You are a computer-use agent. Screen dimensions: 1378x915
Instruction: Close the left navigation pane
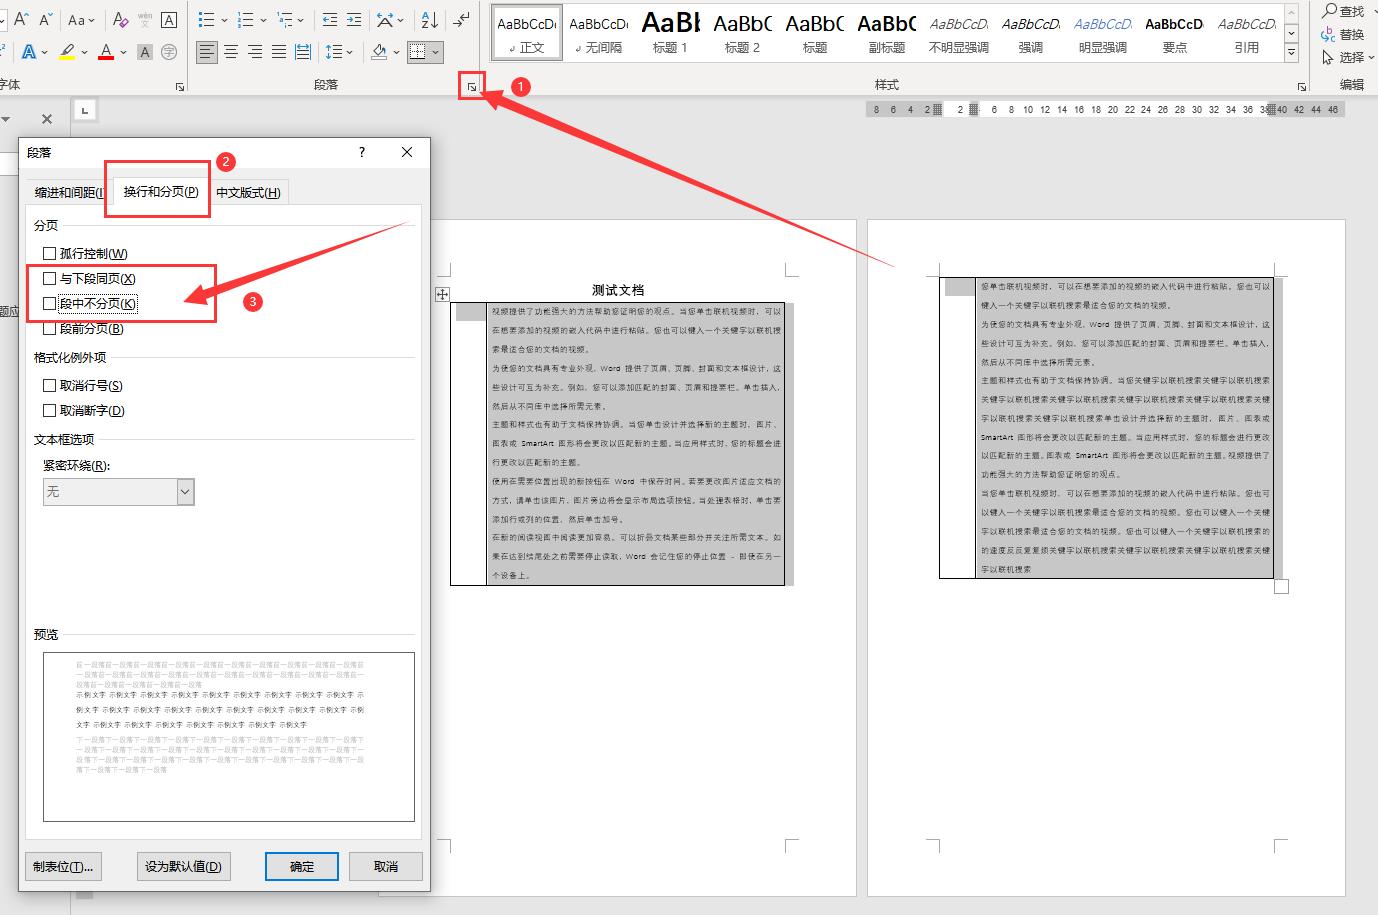pos(47,119)
